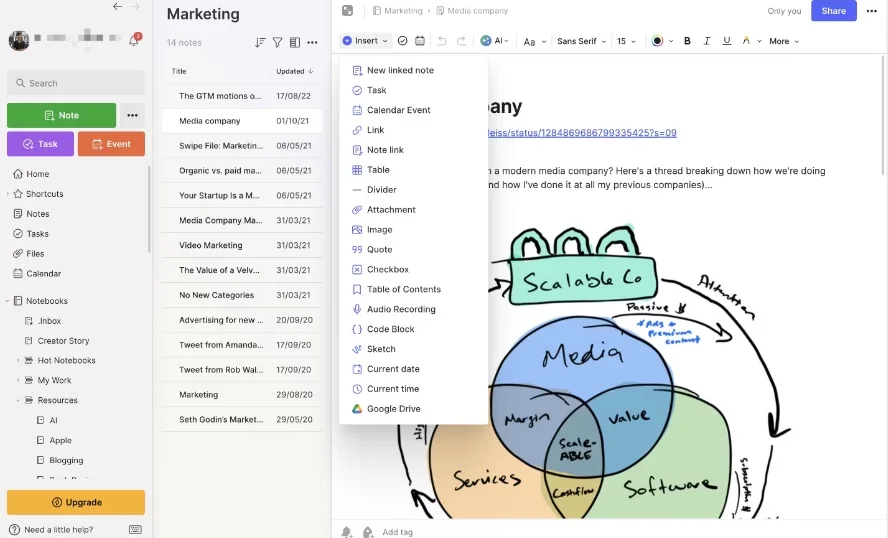
Task: Change the note list view layout icon
Action: point(294,43)
